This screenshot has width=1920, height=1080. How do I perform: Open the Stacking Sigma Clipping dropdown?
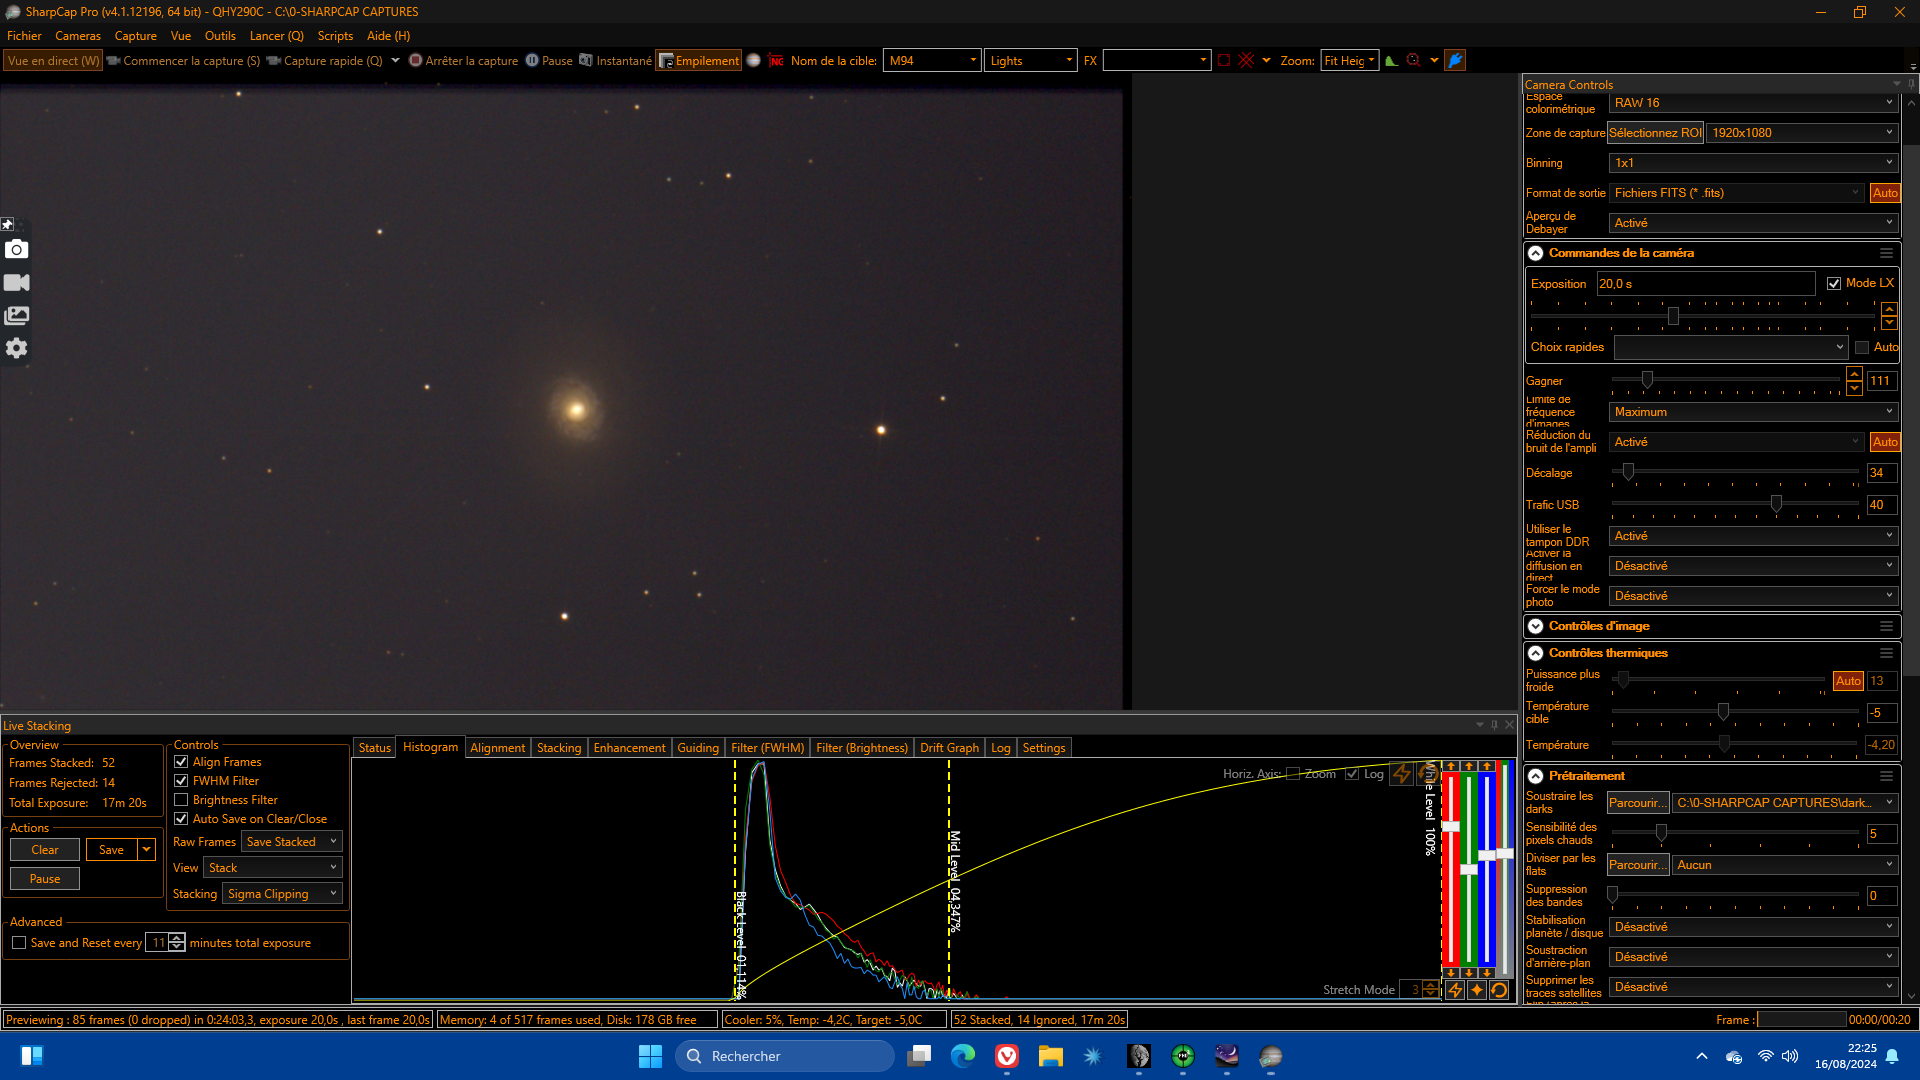pos(282,894)
